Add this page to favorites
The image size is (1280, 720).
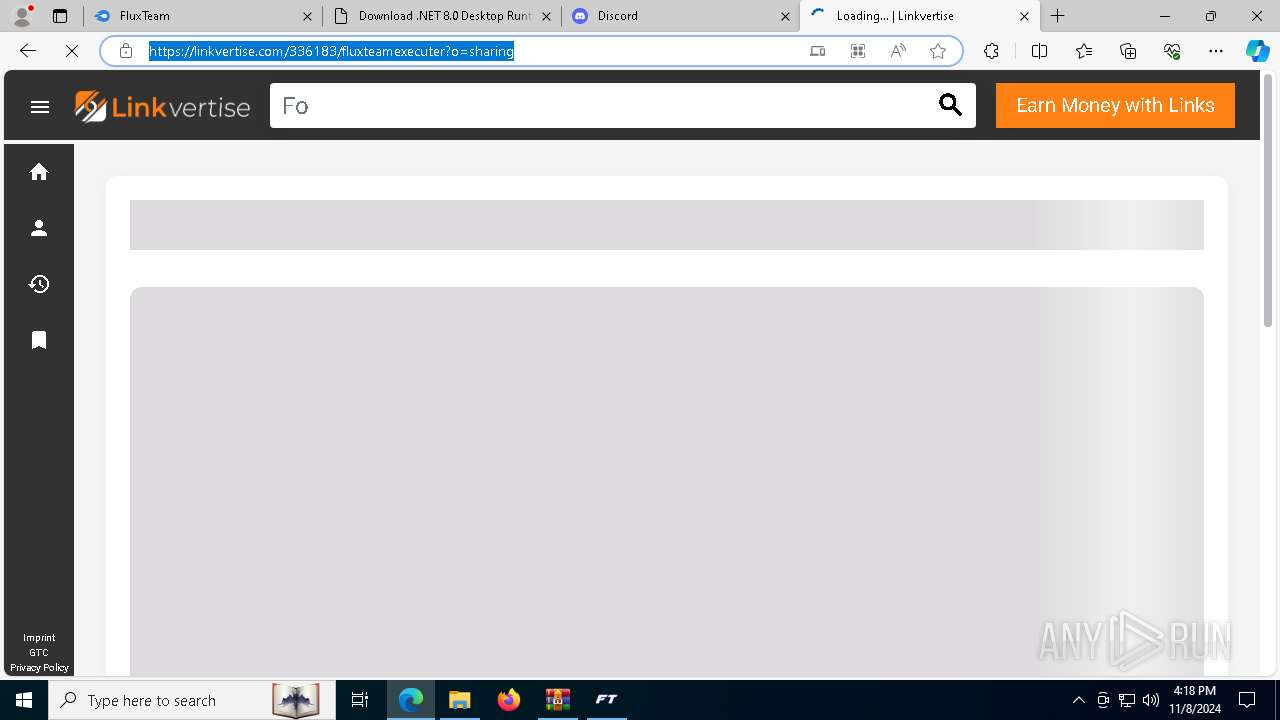(x=938, y=51)
